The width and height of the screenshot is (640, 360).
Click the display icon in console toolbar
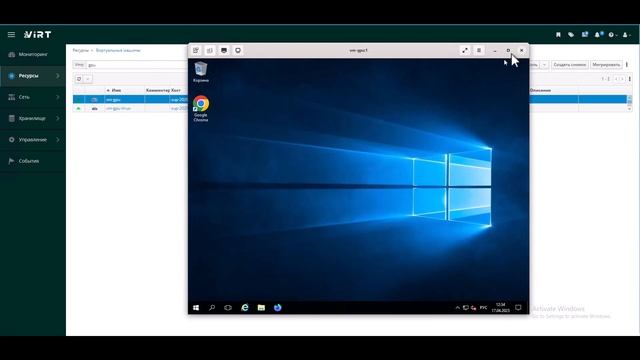224,50
